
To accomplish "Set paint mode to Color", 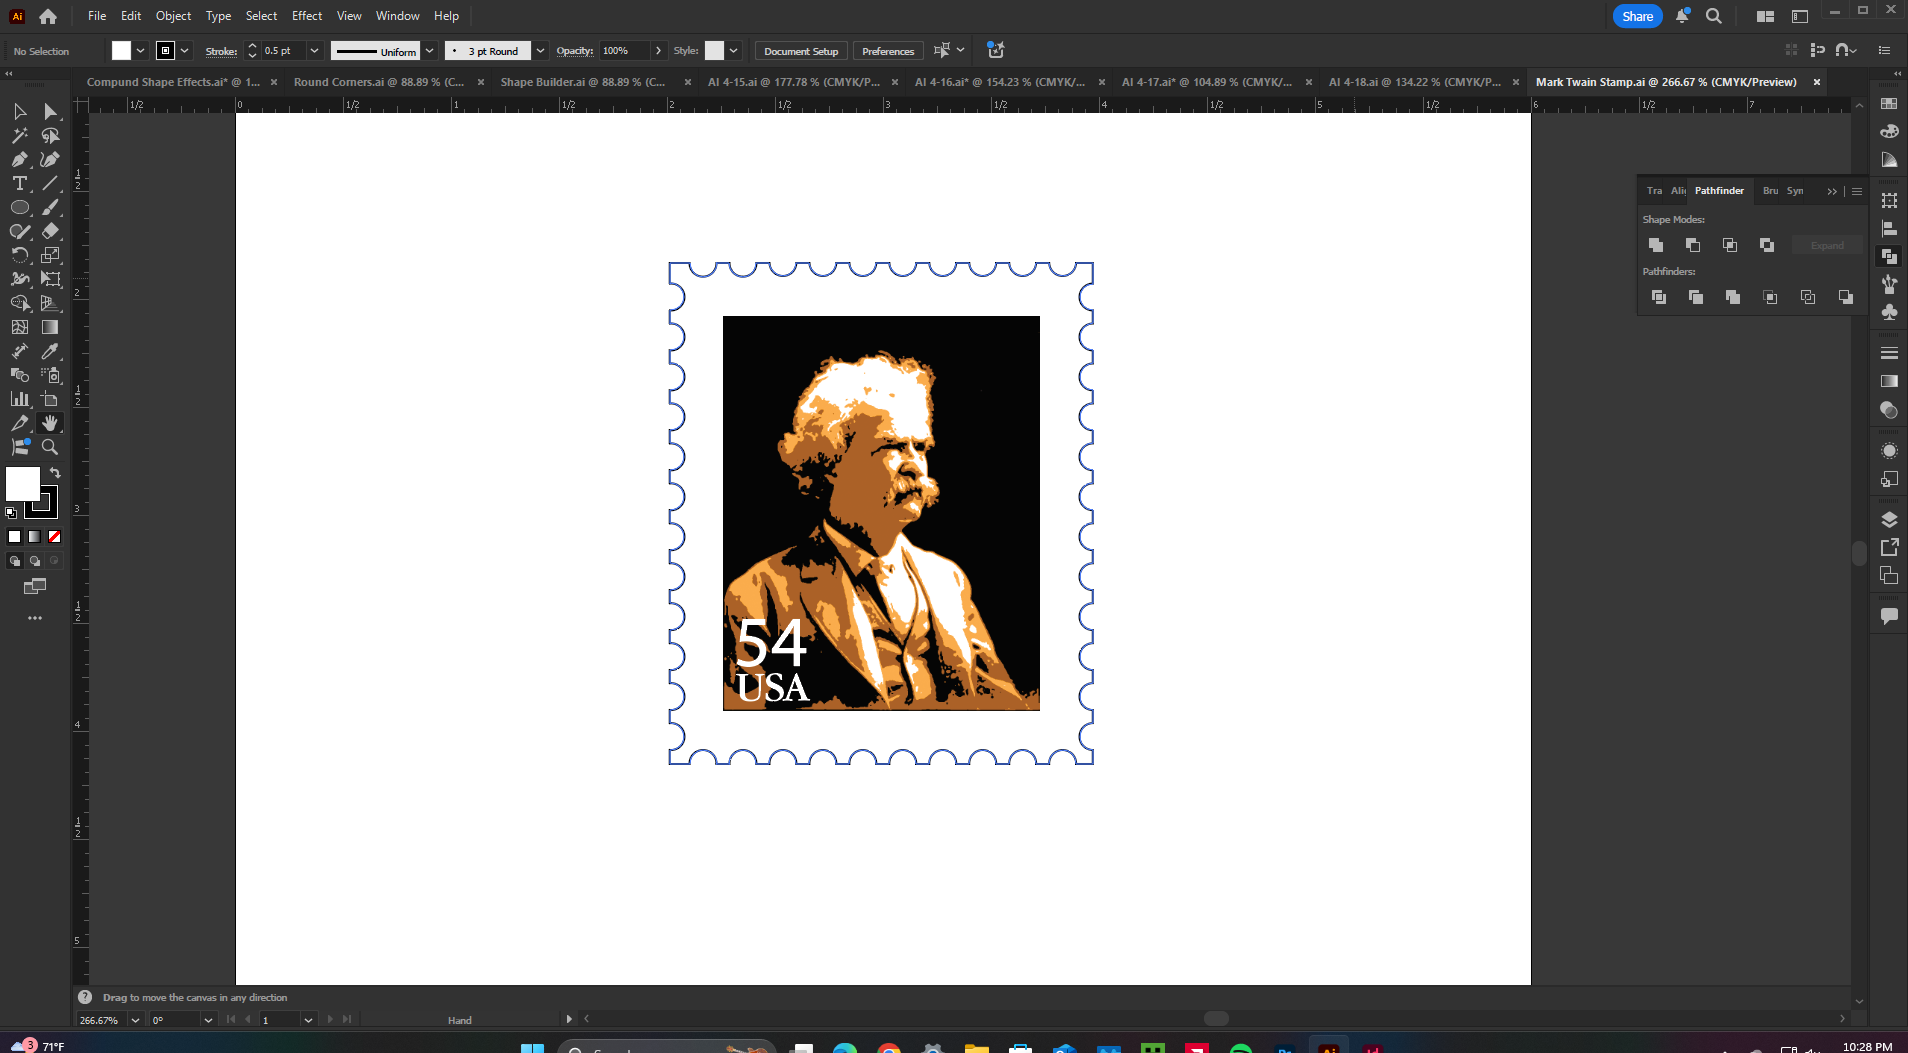I will coord(15,537).
